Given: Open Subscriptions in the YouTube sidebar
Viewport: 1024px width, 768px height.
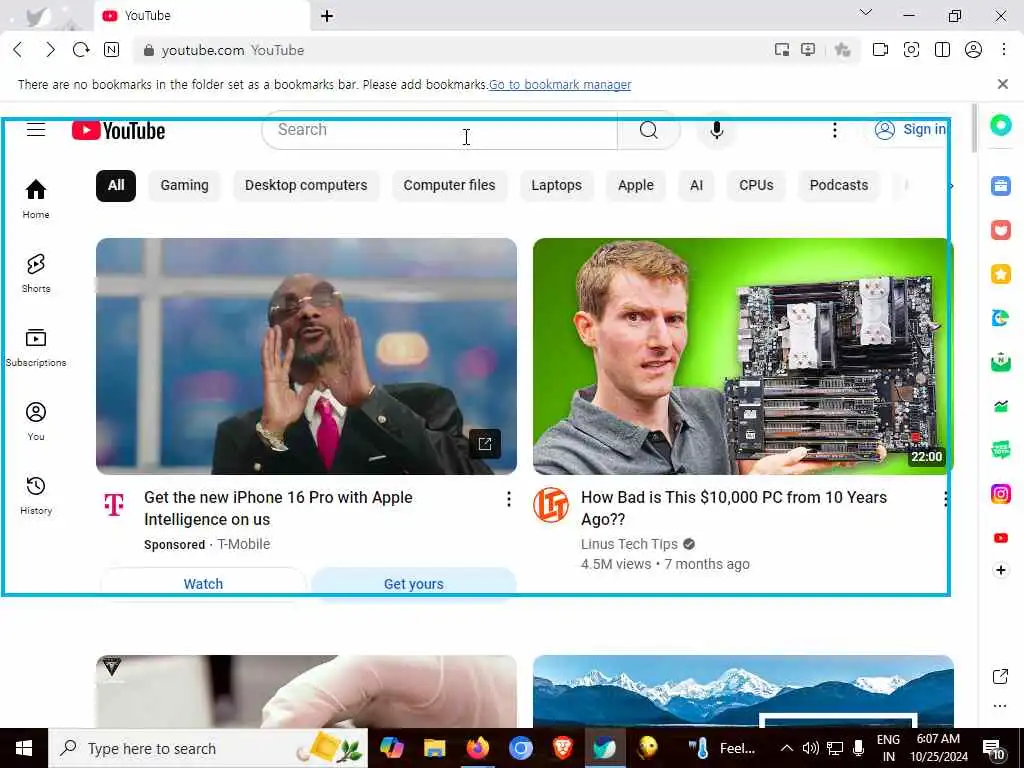Looking at the screenshot, I should 36,347.
